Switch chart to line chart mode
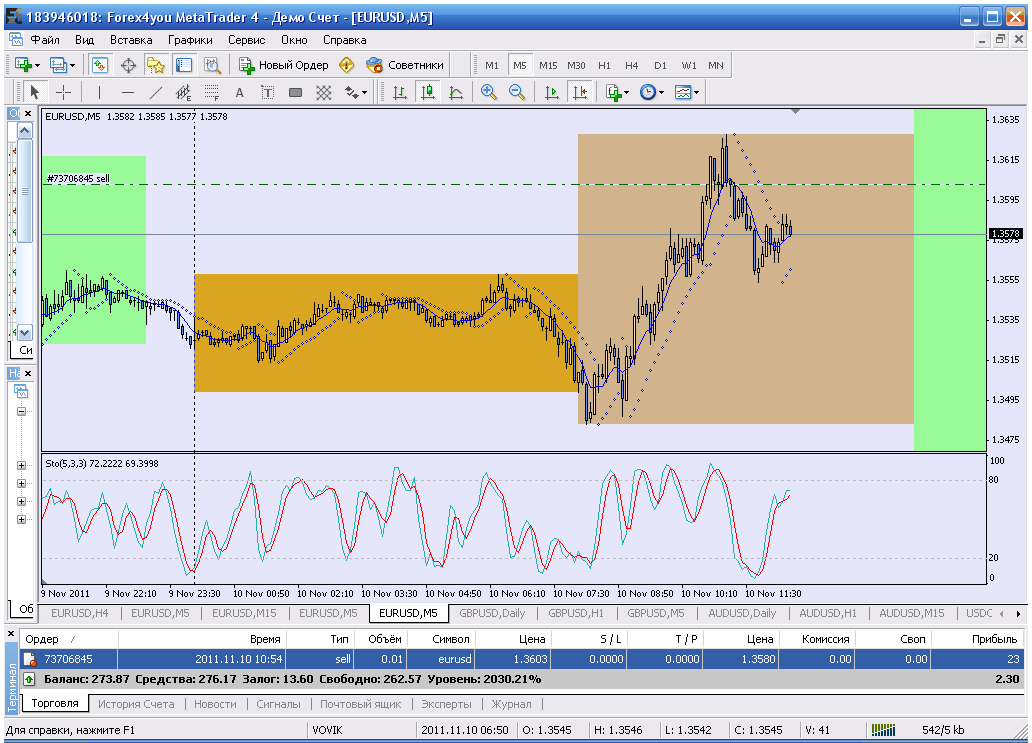This screenshot has width=1032, height=743. [x=455, y=93]
